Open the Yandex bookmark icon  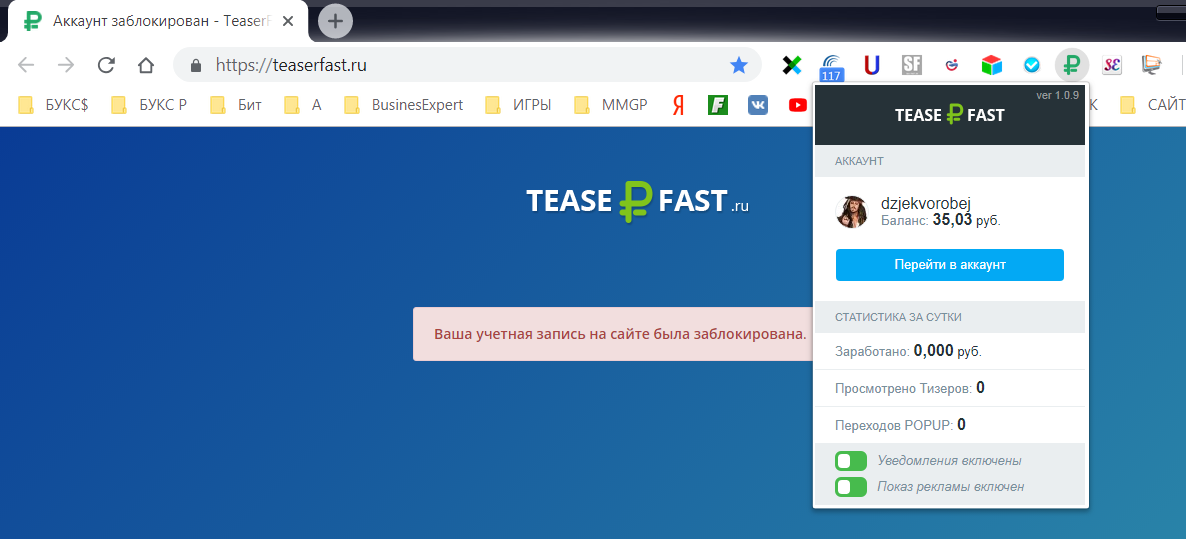[678, 104]
